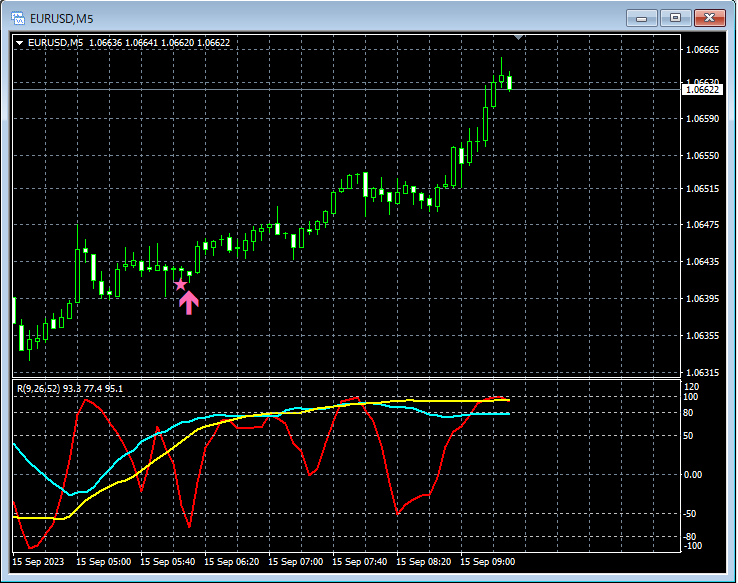Click the 1.06395 price scale label
Viewport: 738px width, 583px height.
[x=703, y=299]
